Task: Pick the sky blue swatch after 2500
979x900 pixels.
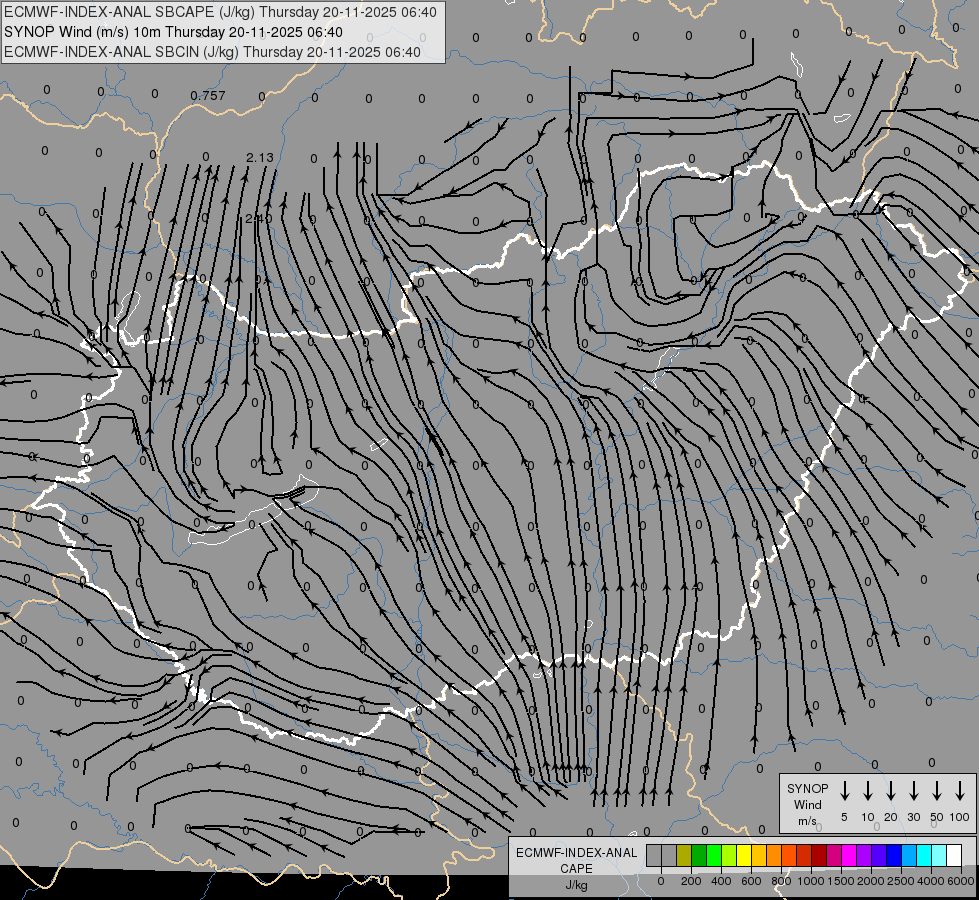Action: [909, 855]
